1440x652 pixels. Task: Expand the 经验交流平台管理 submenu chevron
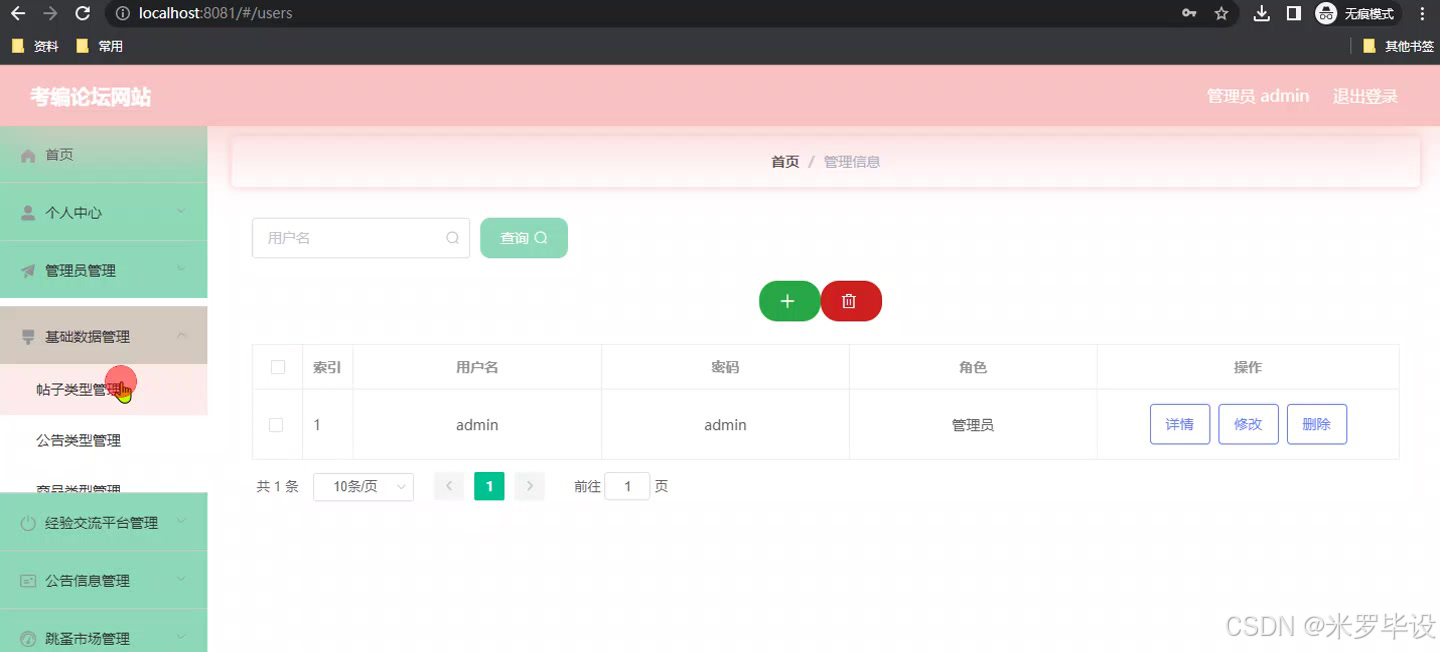182,522
